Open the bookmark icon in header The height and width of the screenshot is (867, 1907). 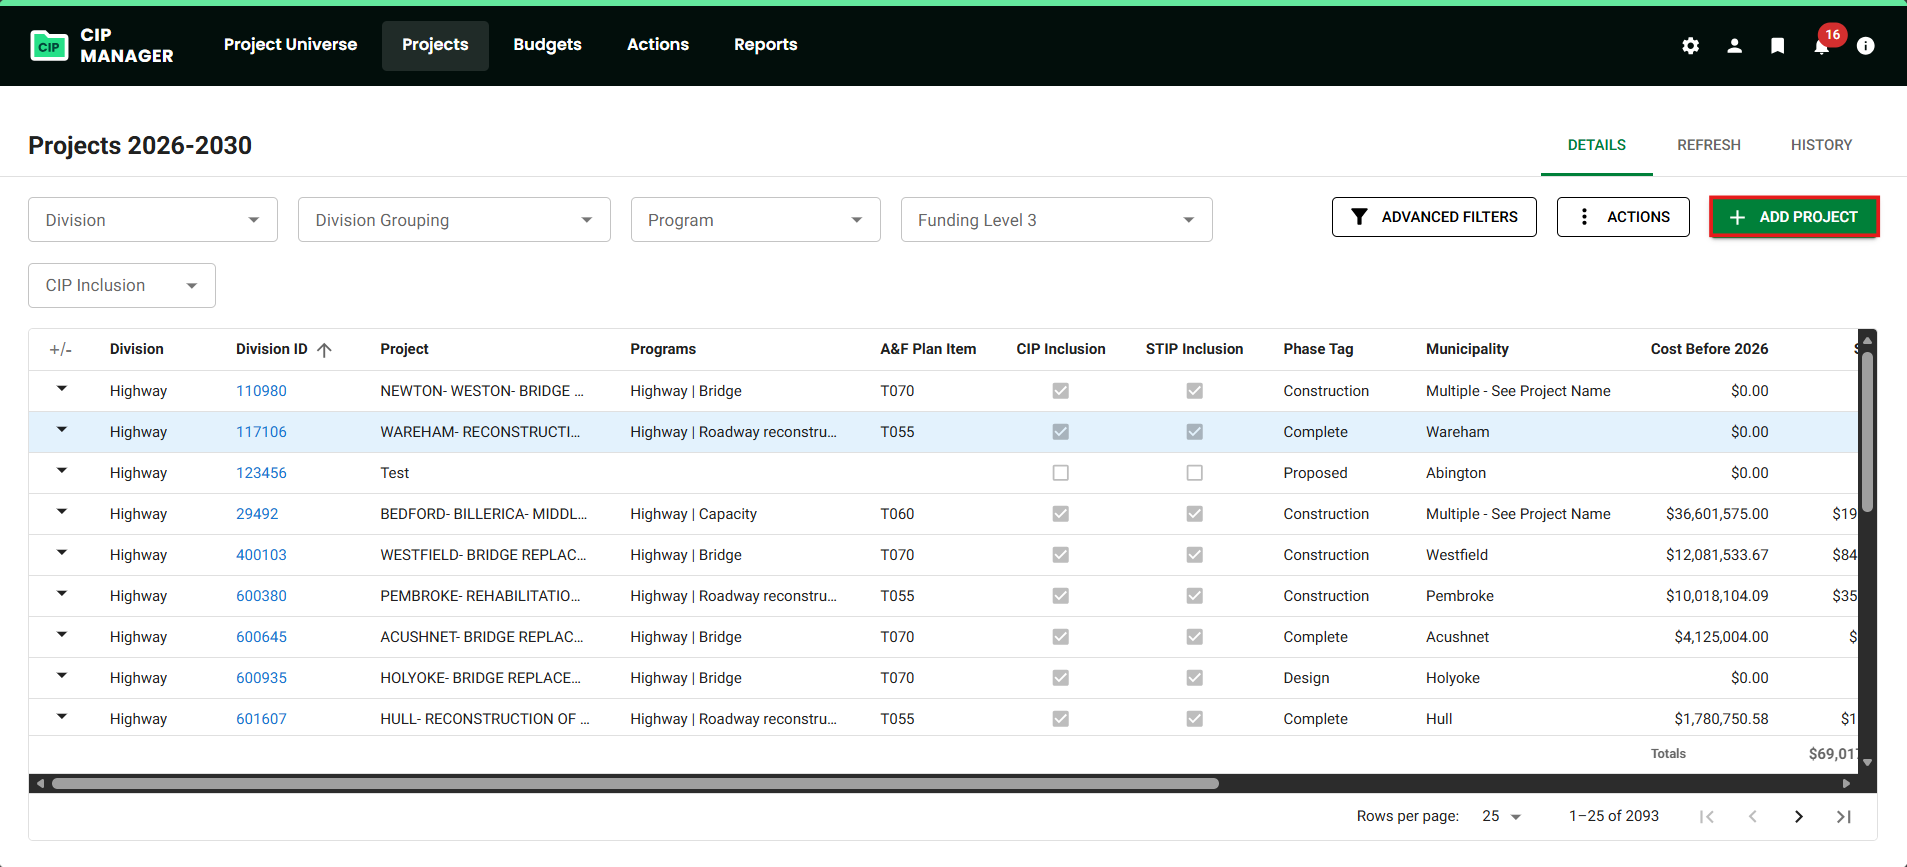click(x=1777, y=46)
